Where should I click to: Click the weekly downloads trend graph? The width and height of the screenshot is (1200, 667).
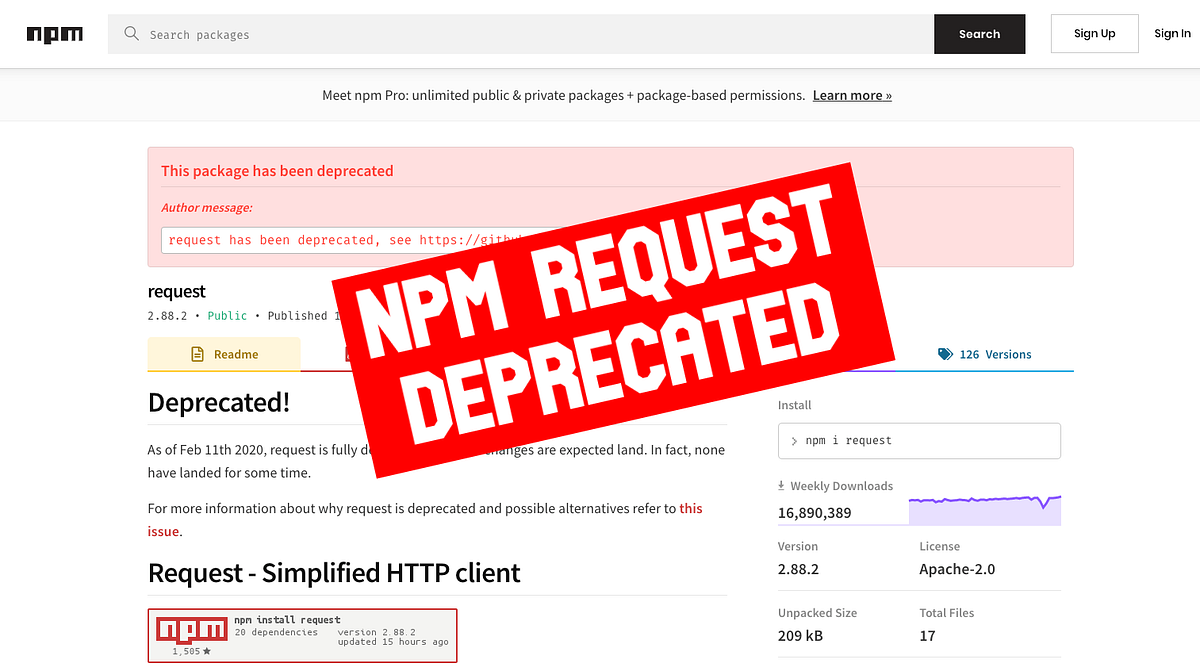(x=985, y=508)
